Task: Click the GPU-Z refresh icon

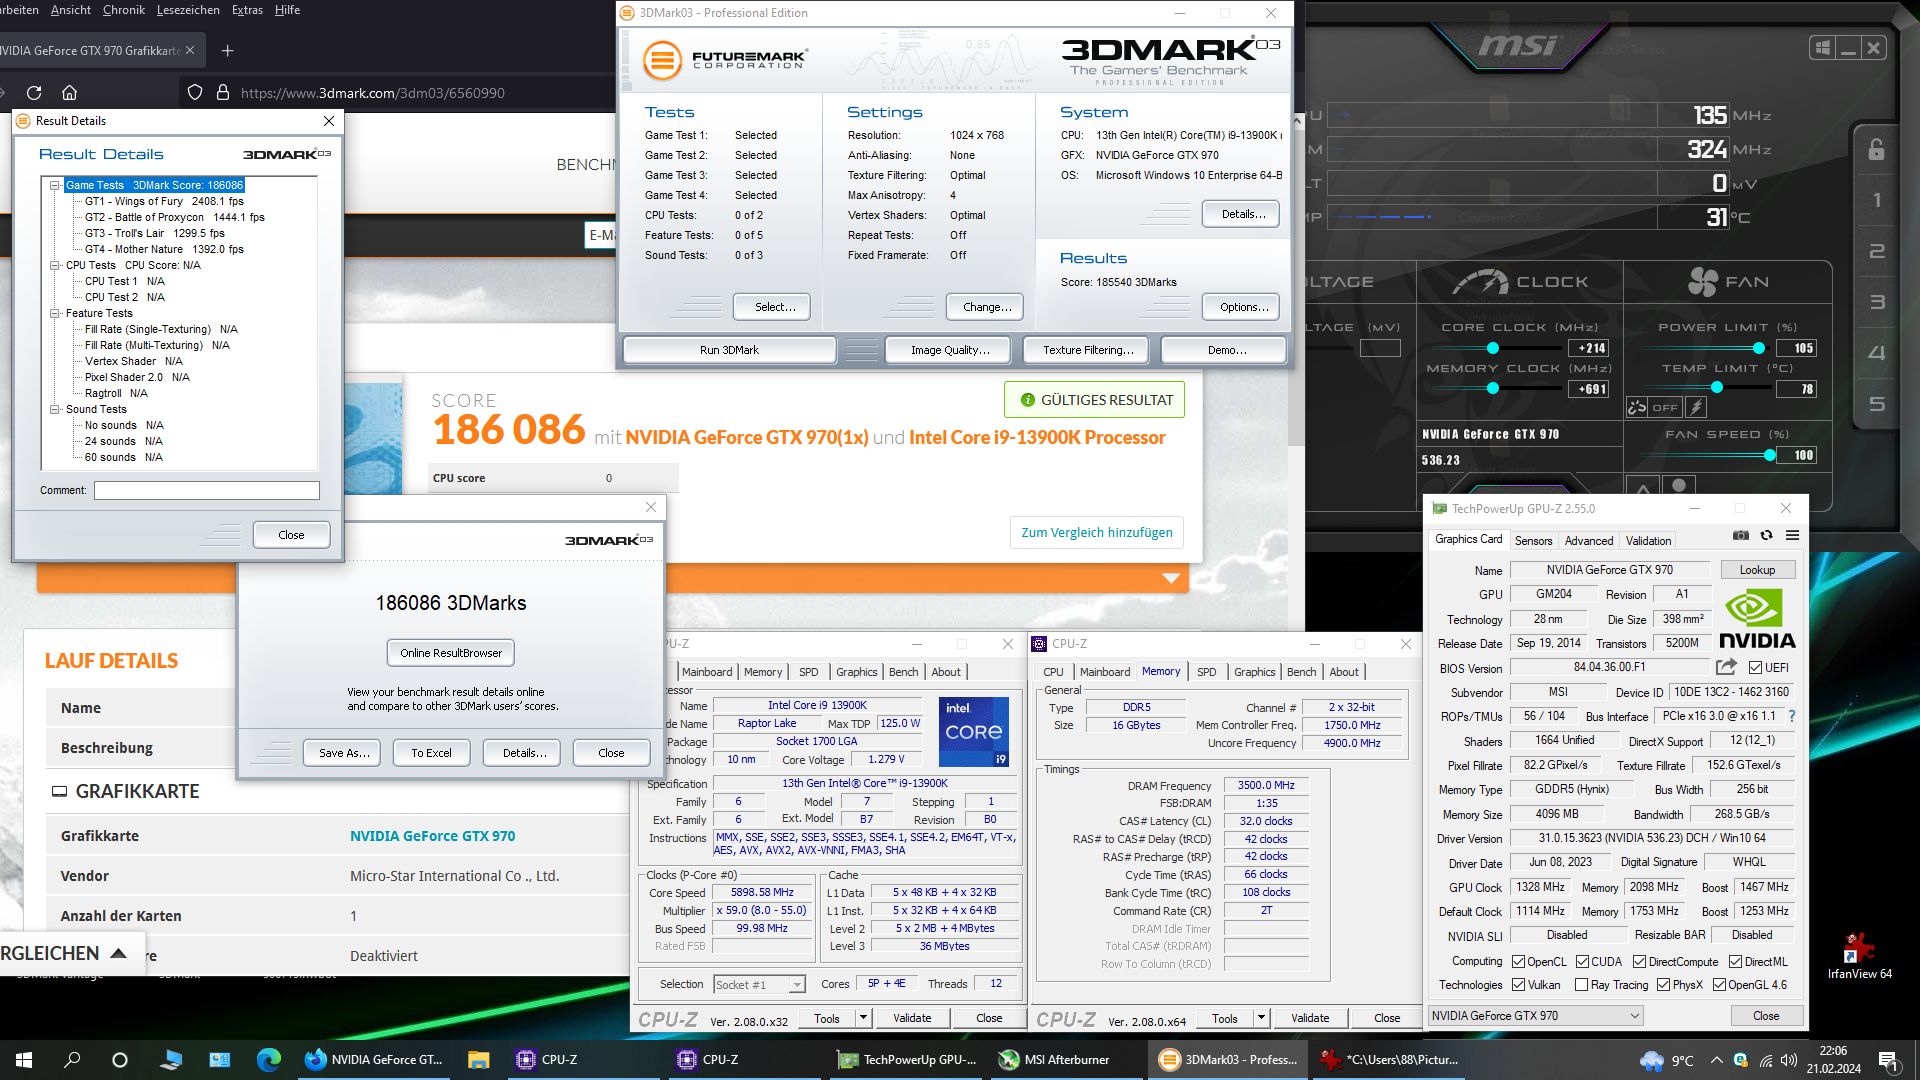Action: tap(1767, 536)
